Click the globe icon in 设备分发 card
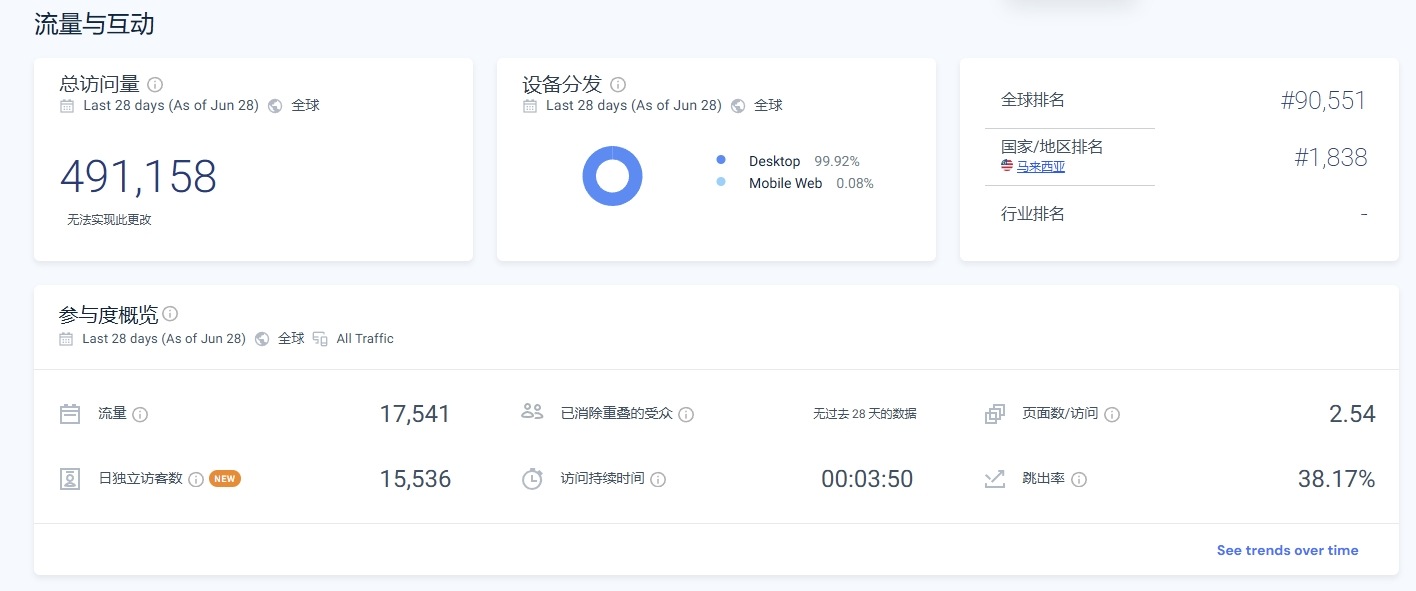Screen dimensions: 1416x591 click(x=738, y=106)
